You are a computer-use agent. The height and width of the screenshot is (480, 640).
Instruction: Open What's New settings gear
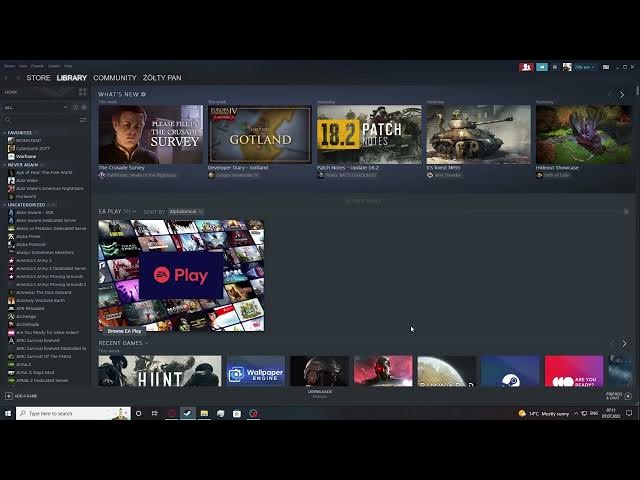pyautogui.click(x=143, y=94)
